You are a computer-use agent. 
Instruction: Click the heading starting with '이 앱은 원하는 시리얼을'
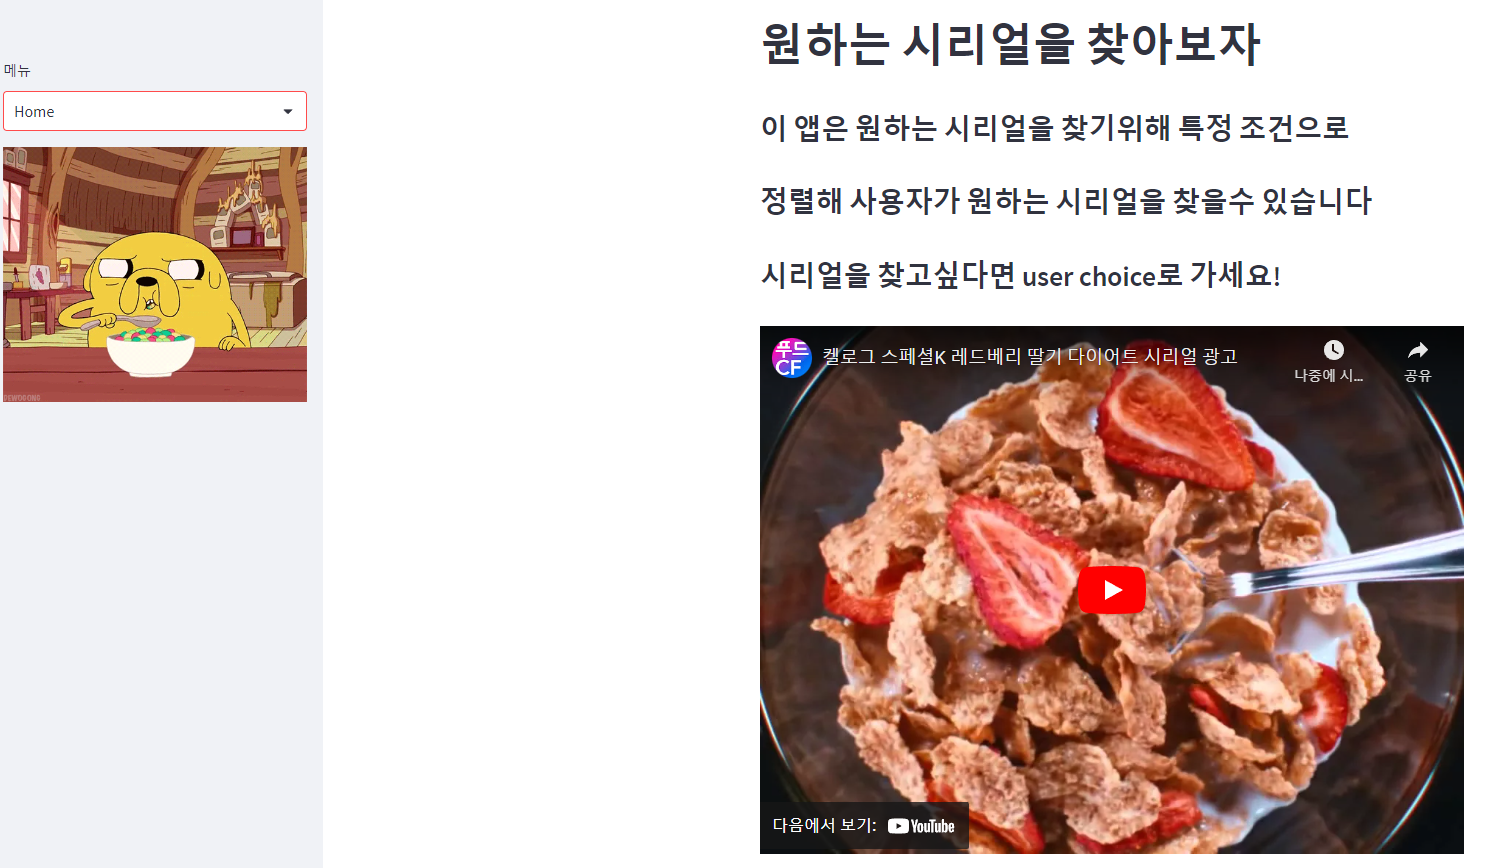click(x=1055, y=128)
